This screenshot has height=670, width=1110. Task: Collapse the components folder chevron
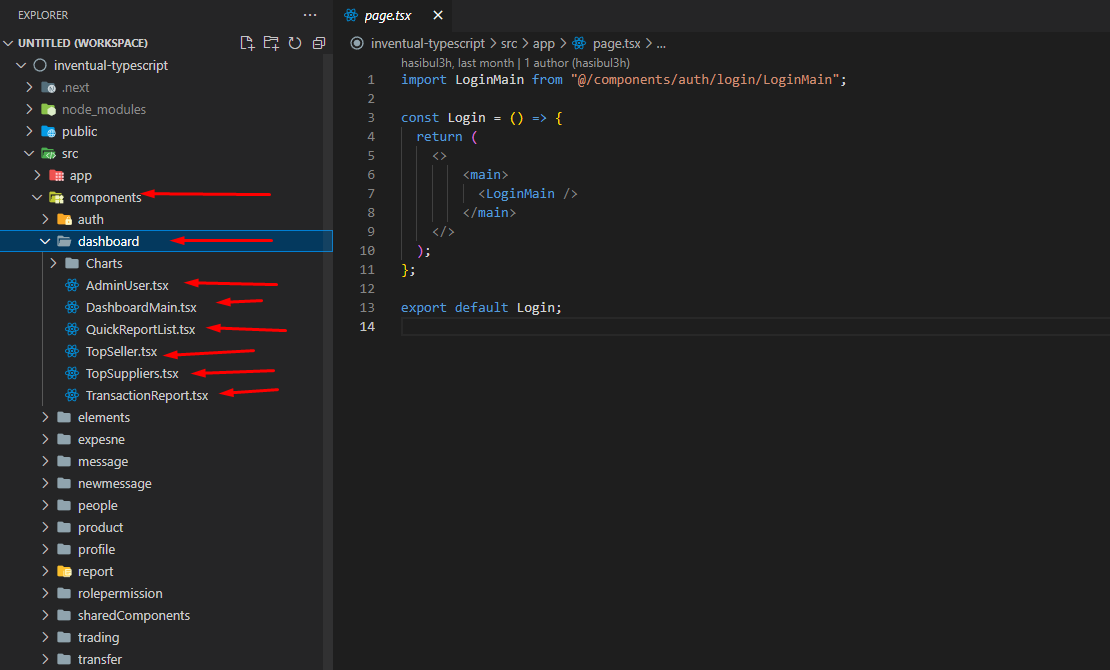coord(37,197)
